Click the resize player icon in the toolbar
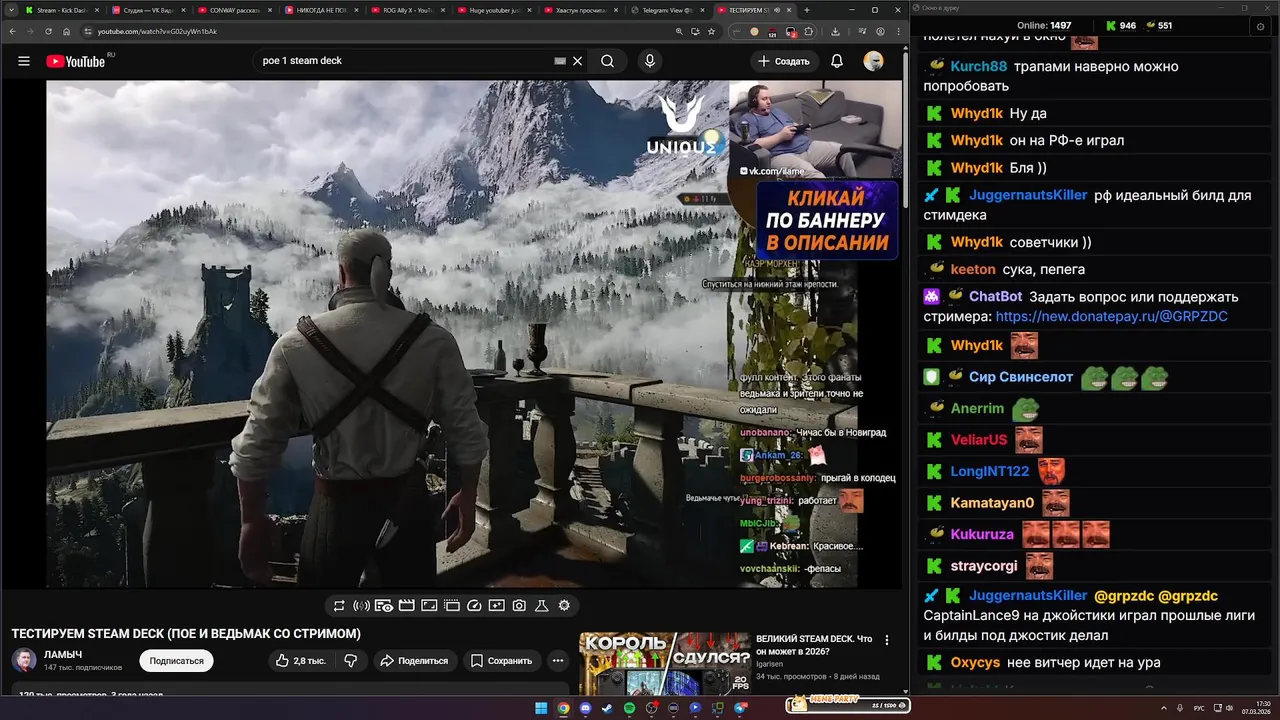This screenshot has width=1280, height=720. pos(429,605)
